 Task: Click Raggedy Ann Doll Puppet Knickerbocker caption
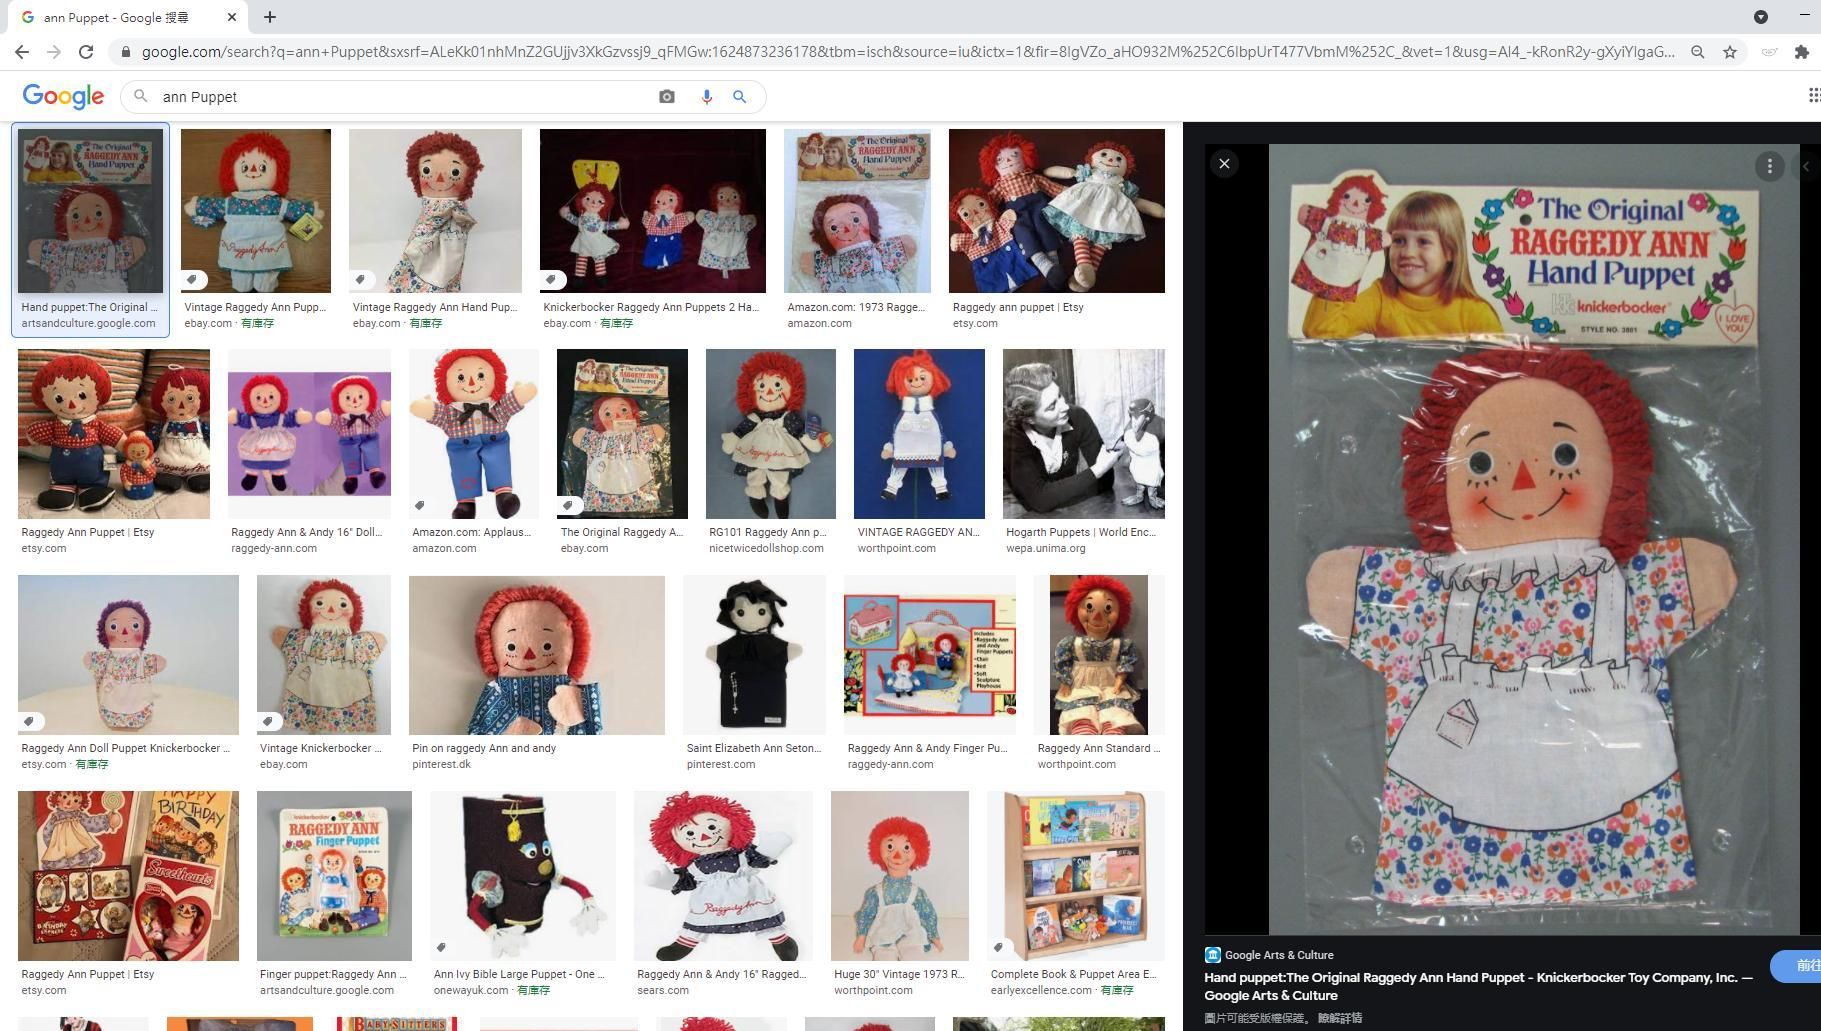(125, 748)
